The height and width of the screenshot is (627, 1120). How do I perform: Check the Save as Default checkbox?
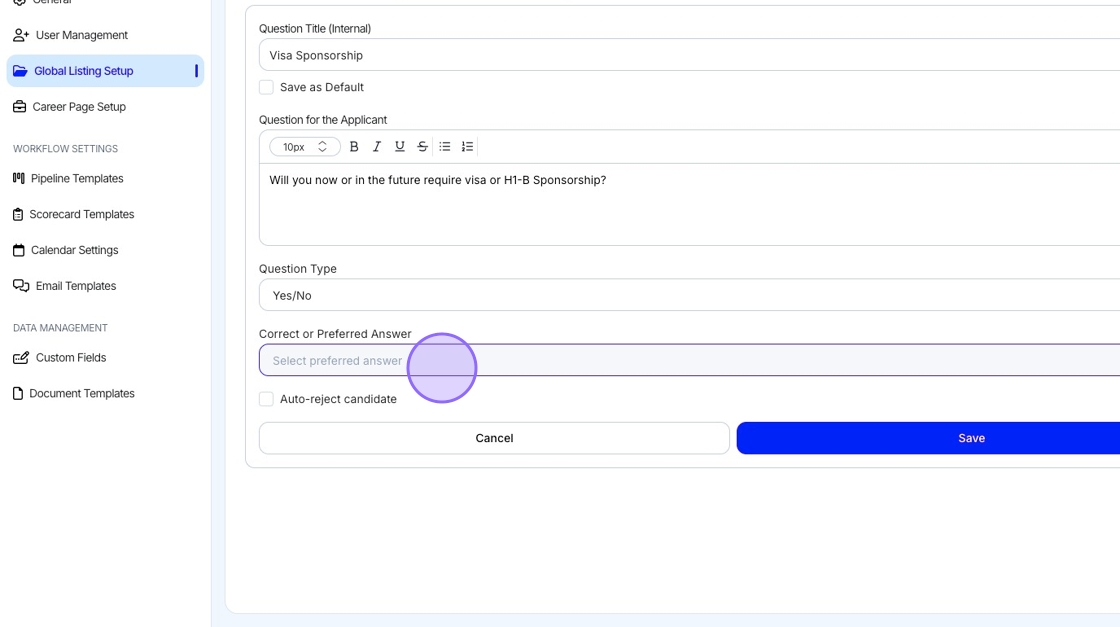point(266,87)
